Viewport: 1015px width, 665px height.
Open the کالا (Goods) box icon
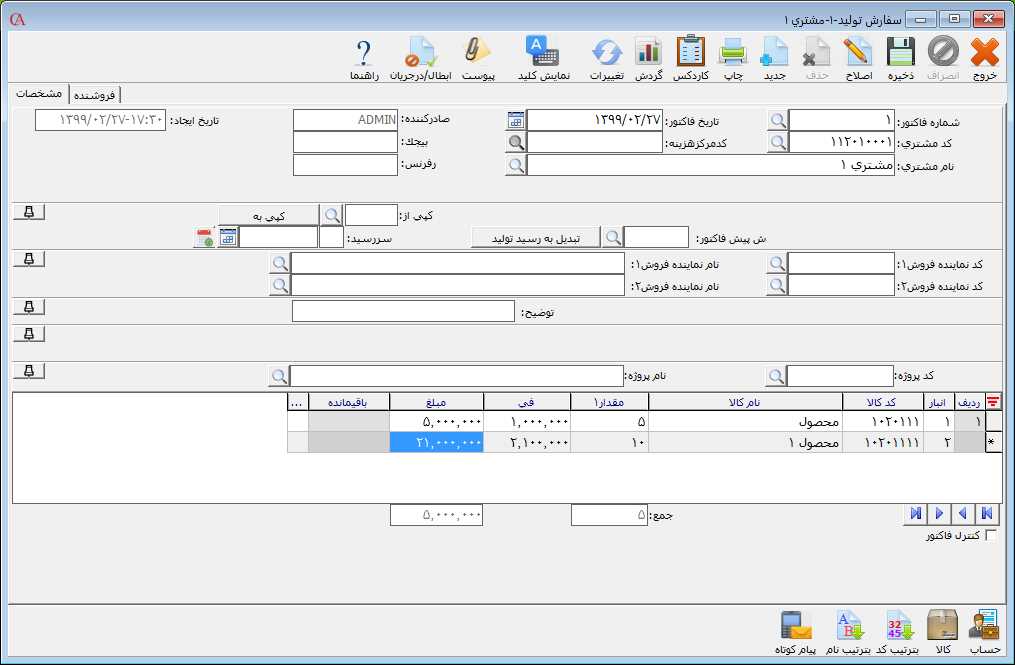[x=942, y=628]
